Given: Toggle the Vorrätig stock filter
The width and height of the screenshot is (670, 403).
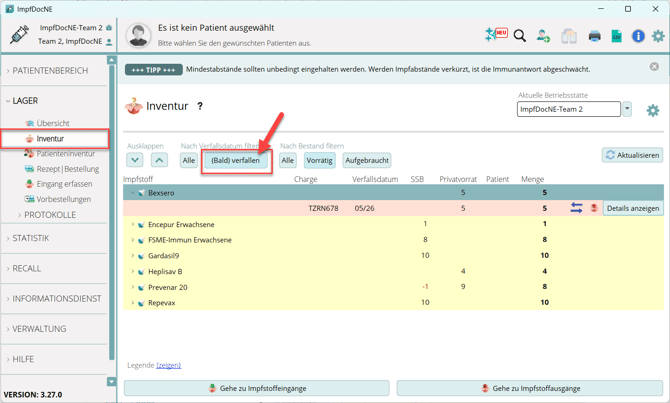Looking at the screenshot, I should tap(320, 160).
